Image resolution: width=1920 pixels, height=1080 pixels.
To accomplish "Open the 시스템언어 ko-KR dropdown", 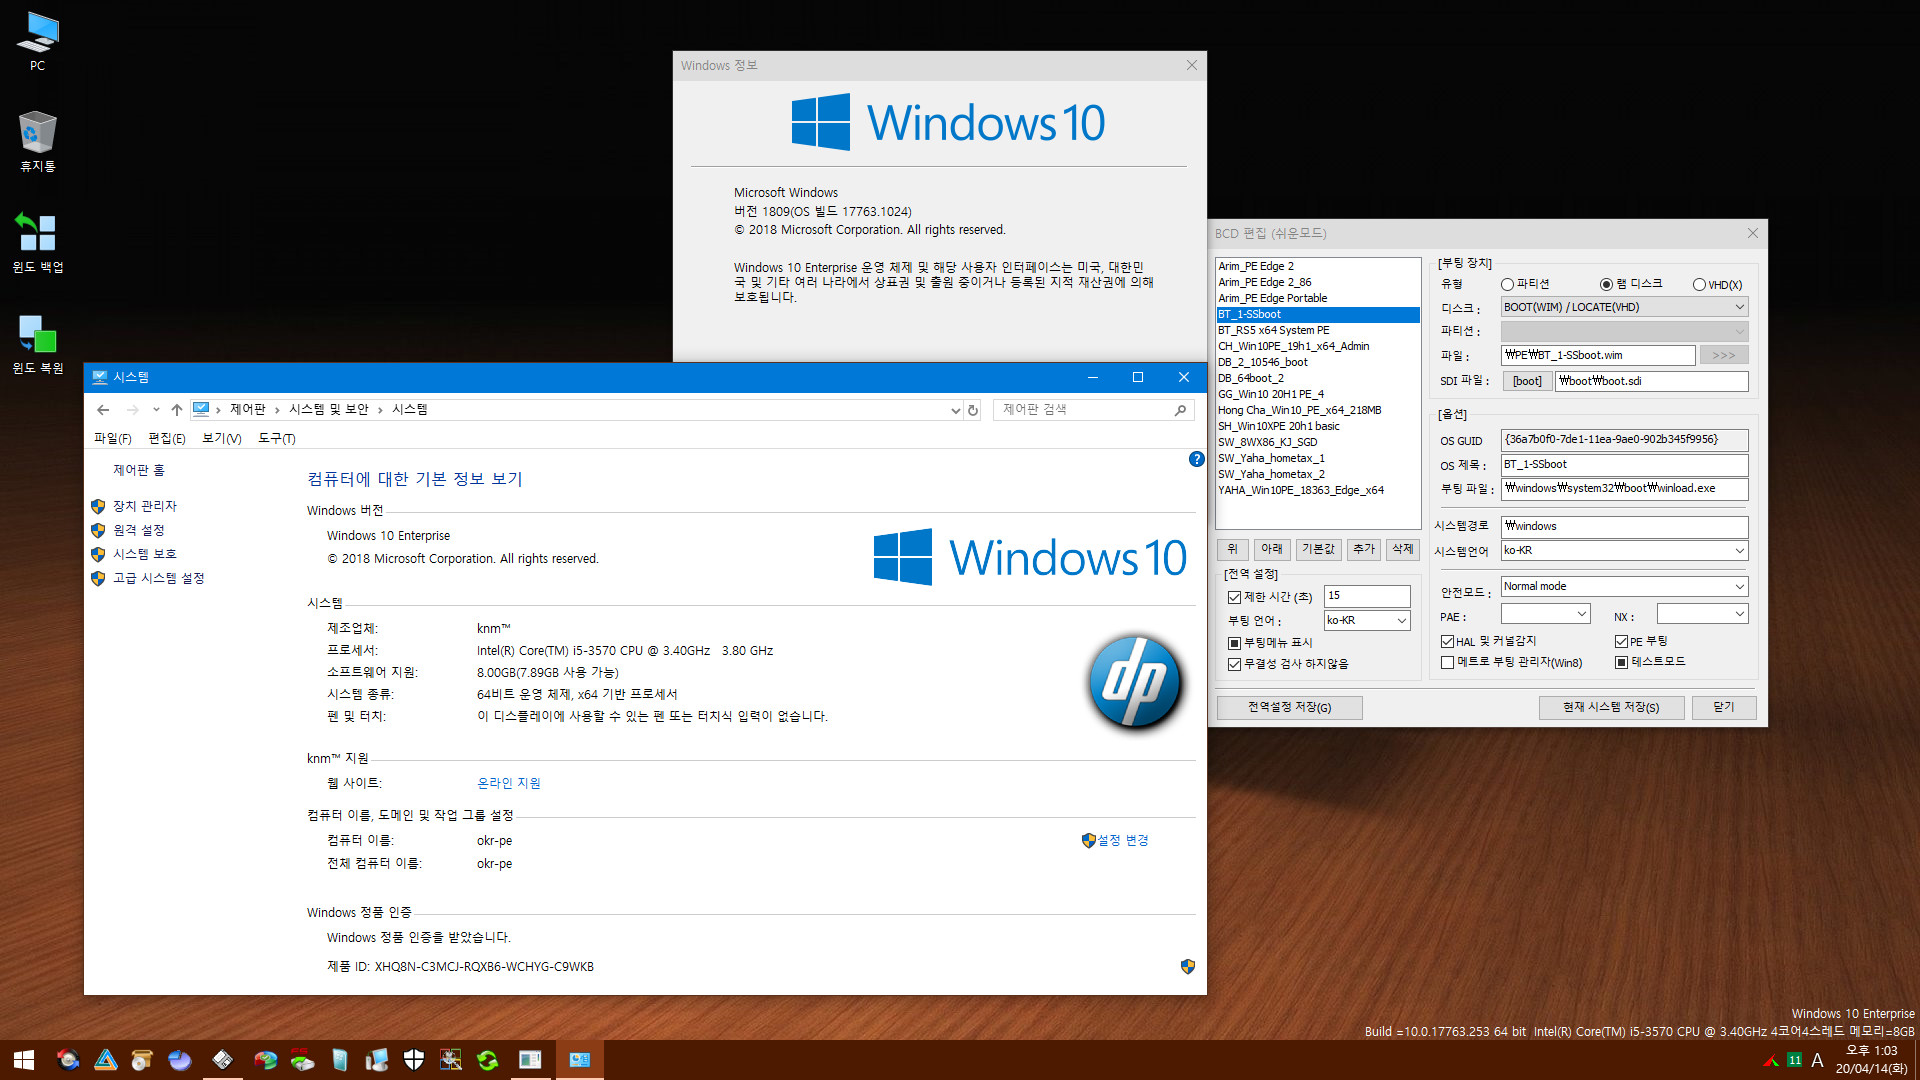I will pyautogui.click(x=1624, y=551).
